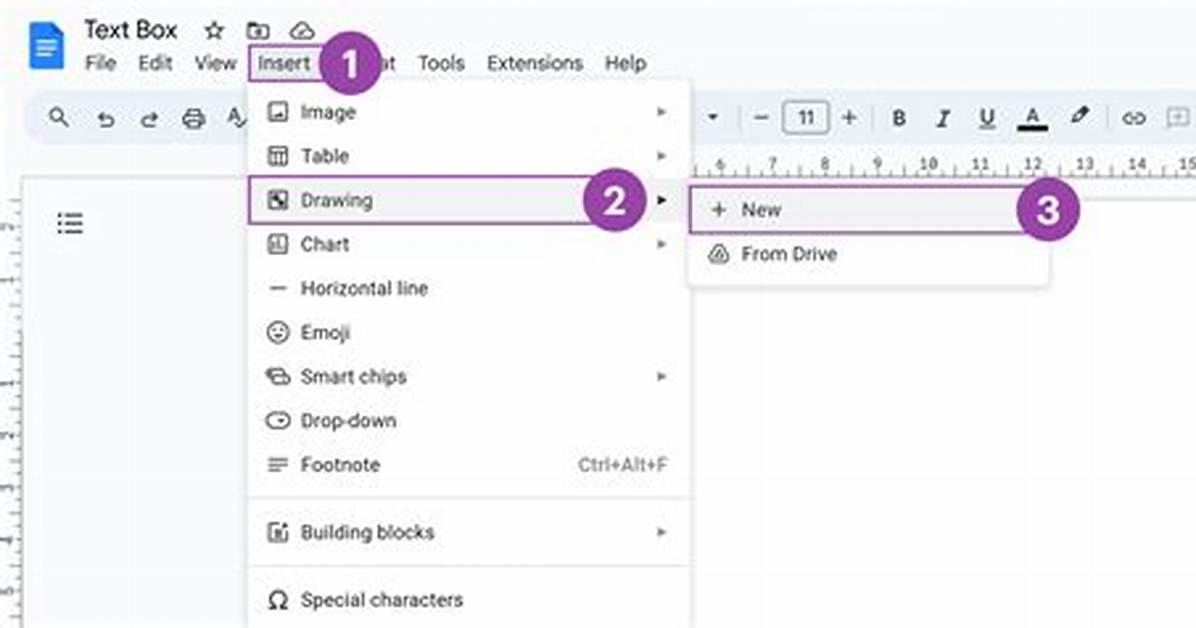The image size is (1196, 628).
Task: Open the File menu
Action: pos(100,63)
